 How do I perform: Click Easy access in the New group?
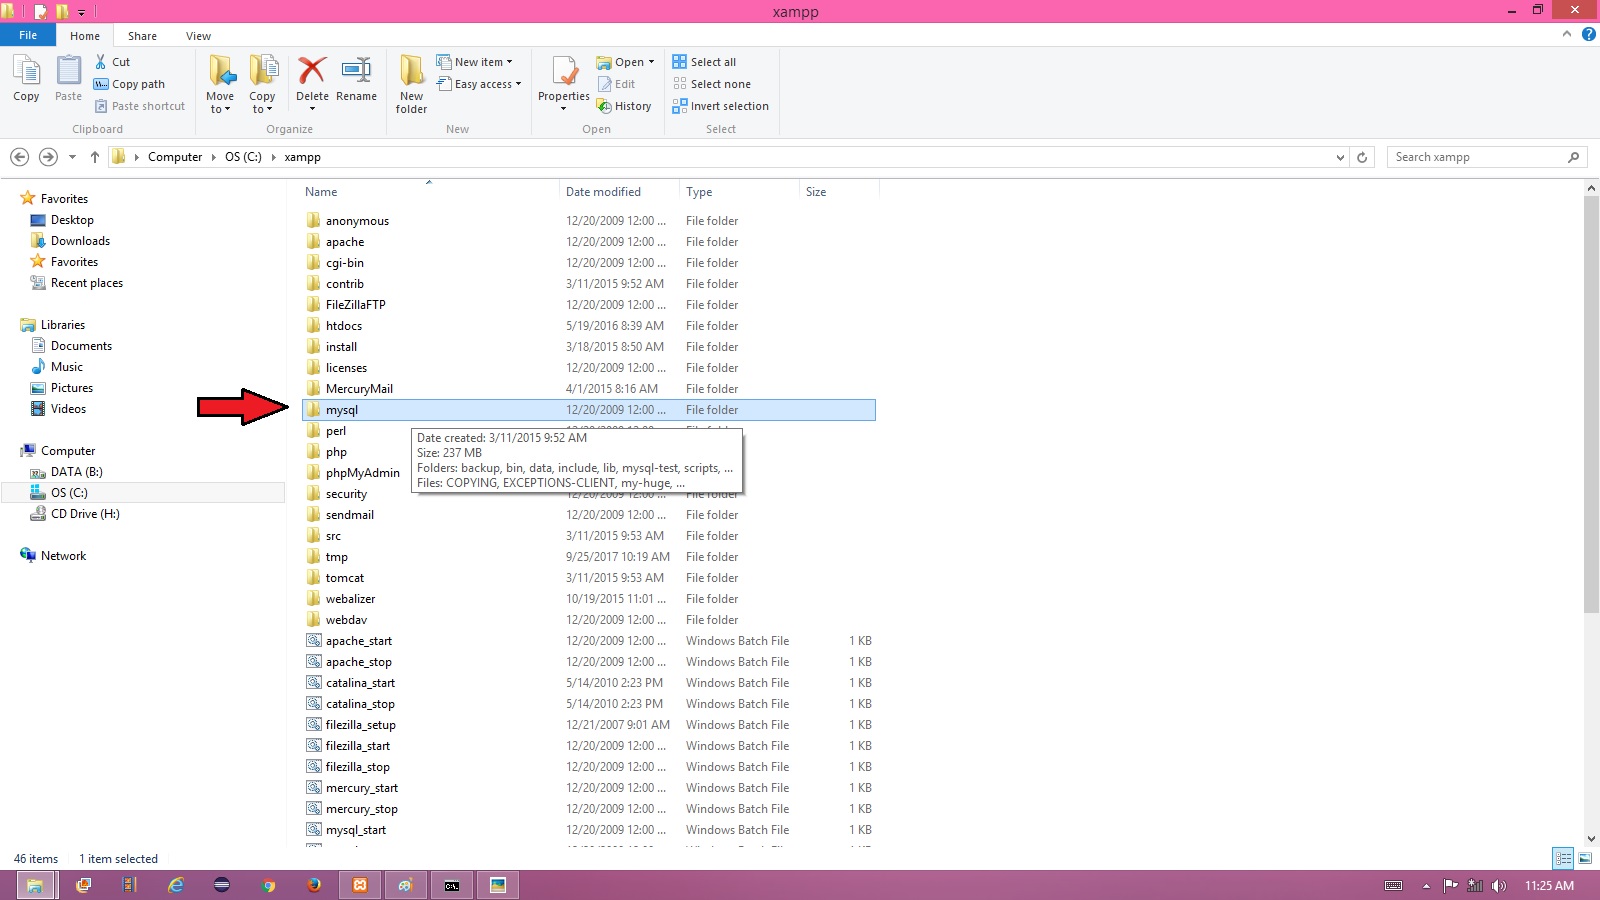coord(480,84)
